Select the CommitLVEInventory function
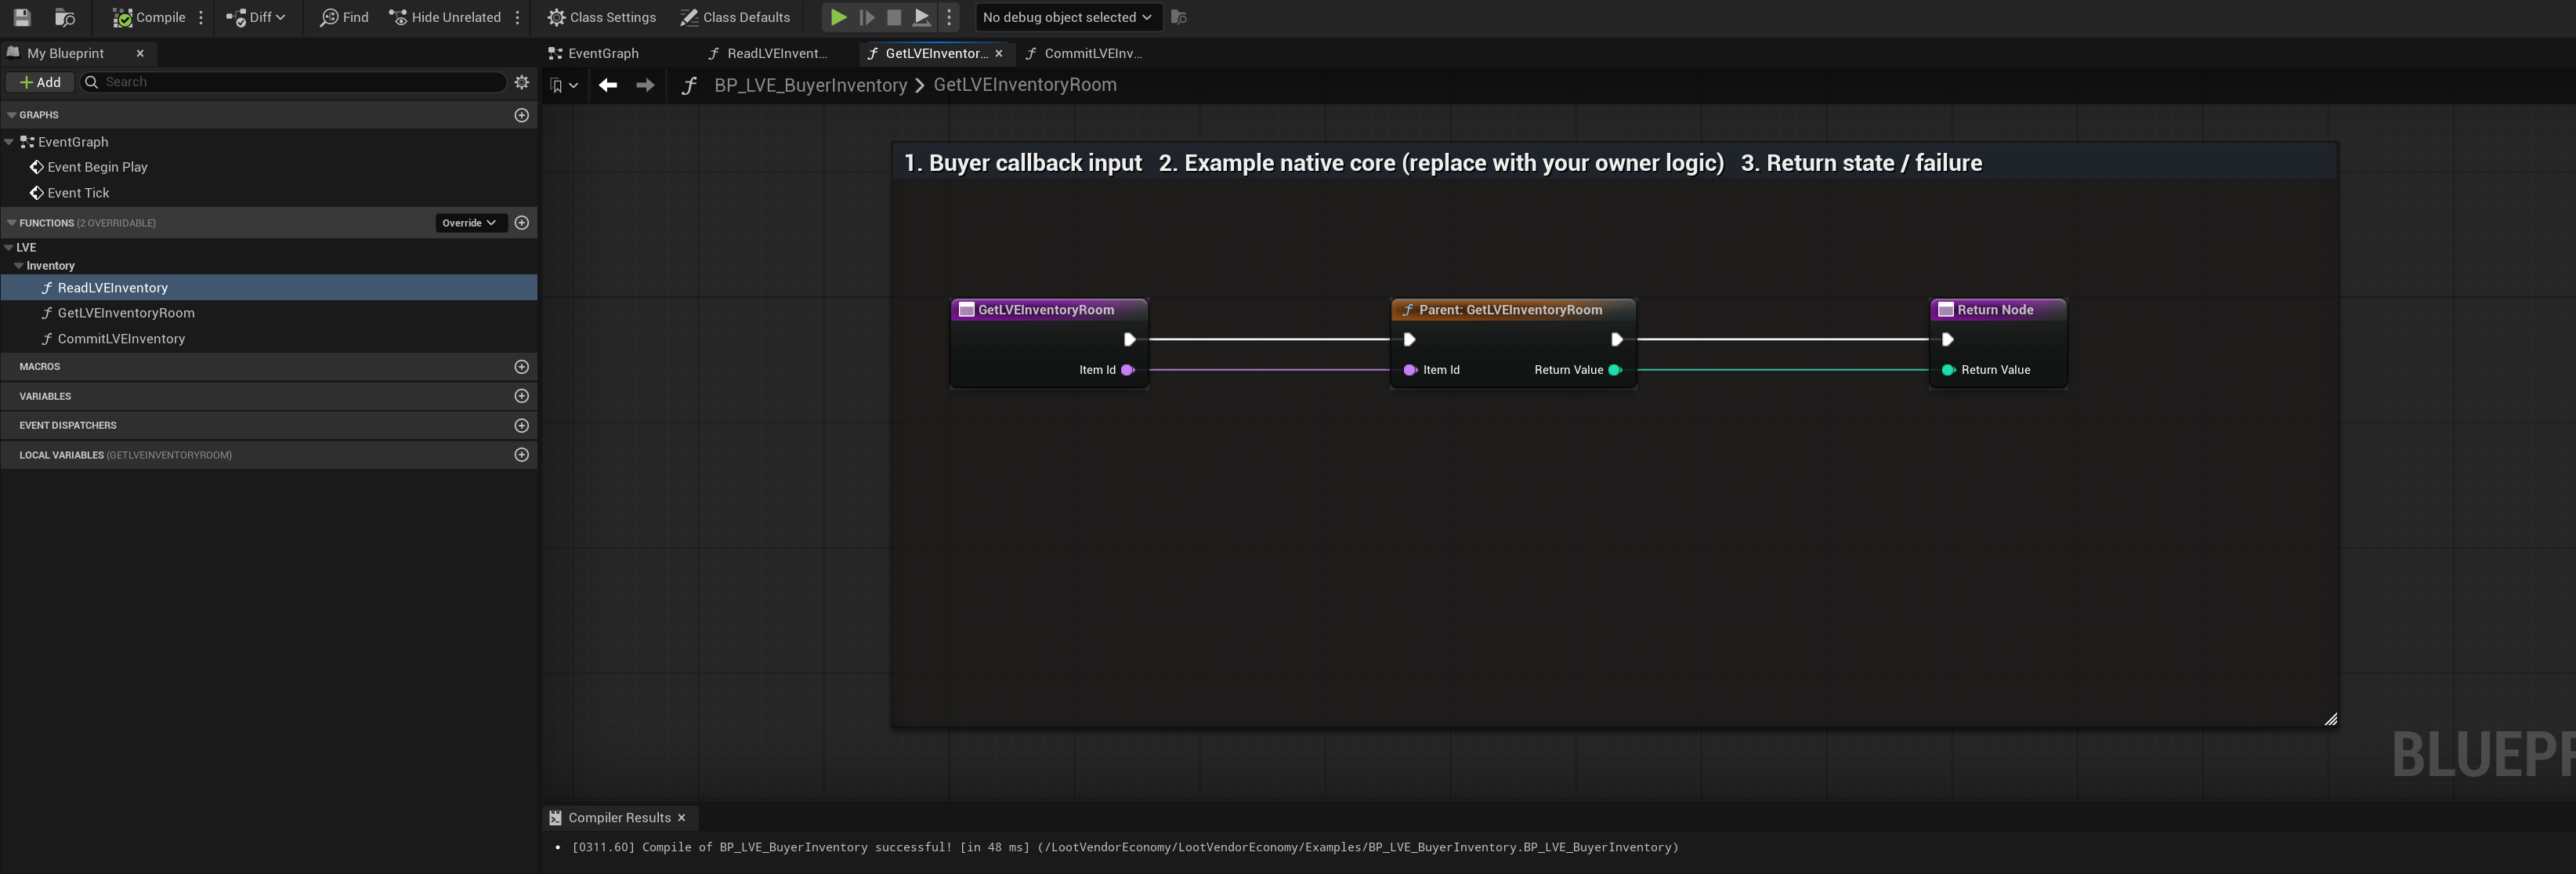The image size is (2576, 874). pyautogui.click(x=121, y=339)
